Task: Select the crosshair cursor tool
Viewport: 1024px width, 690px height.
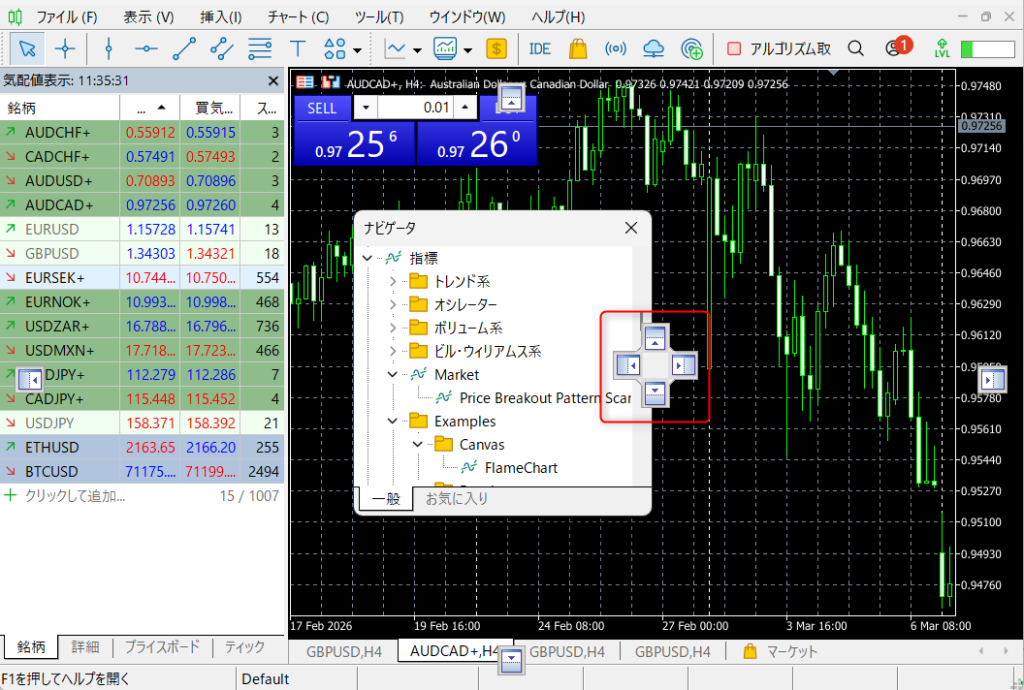Action: pyautogui.click(x=65, y=48)
